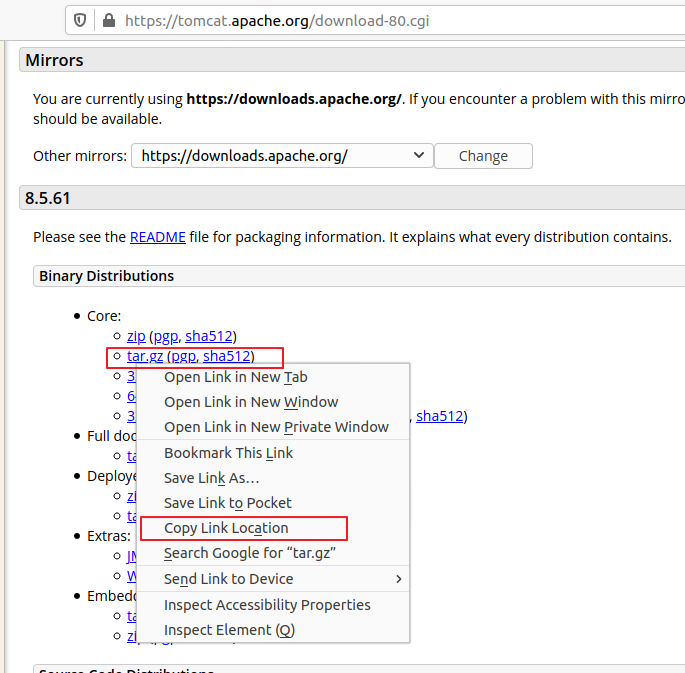Open the sha512 link beside zip
The width and height of the screenshot is (685, 673).
click(209, 336)
